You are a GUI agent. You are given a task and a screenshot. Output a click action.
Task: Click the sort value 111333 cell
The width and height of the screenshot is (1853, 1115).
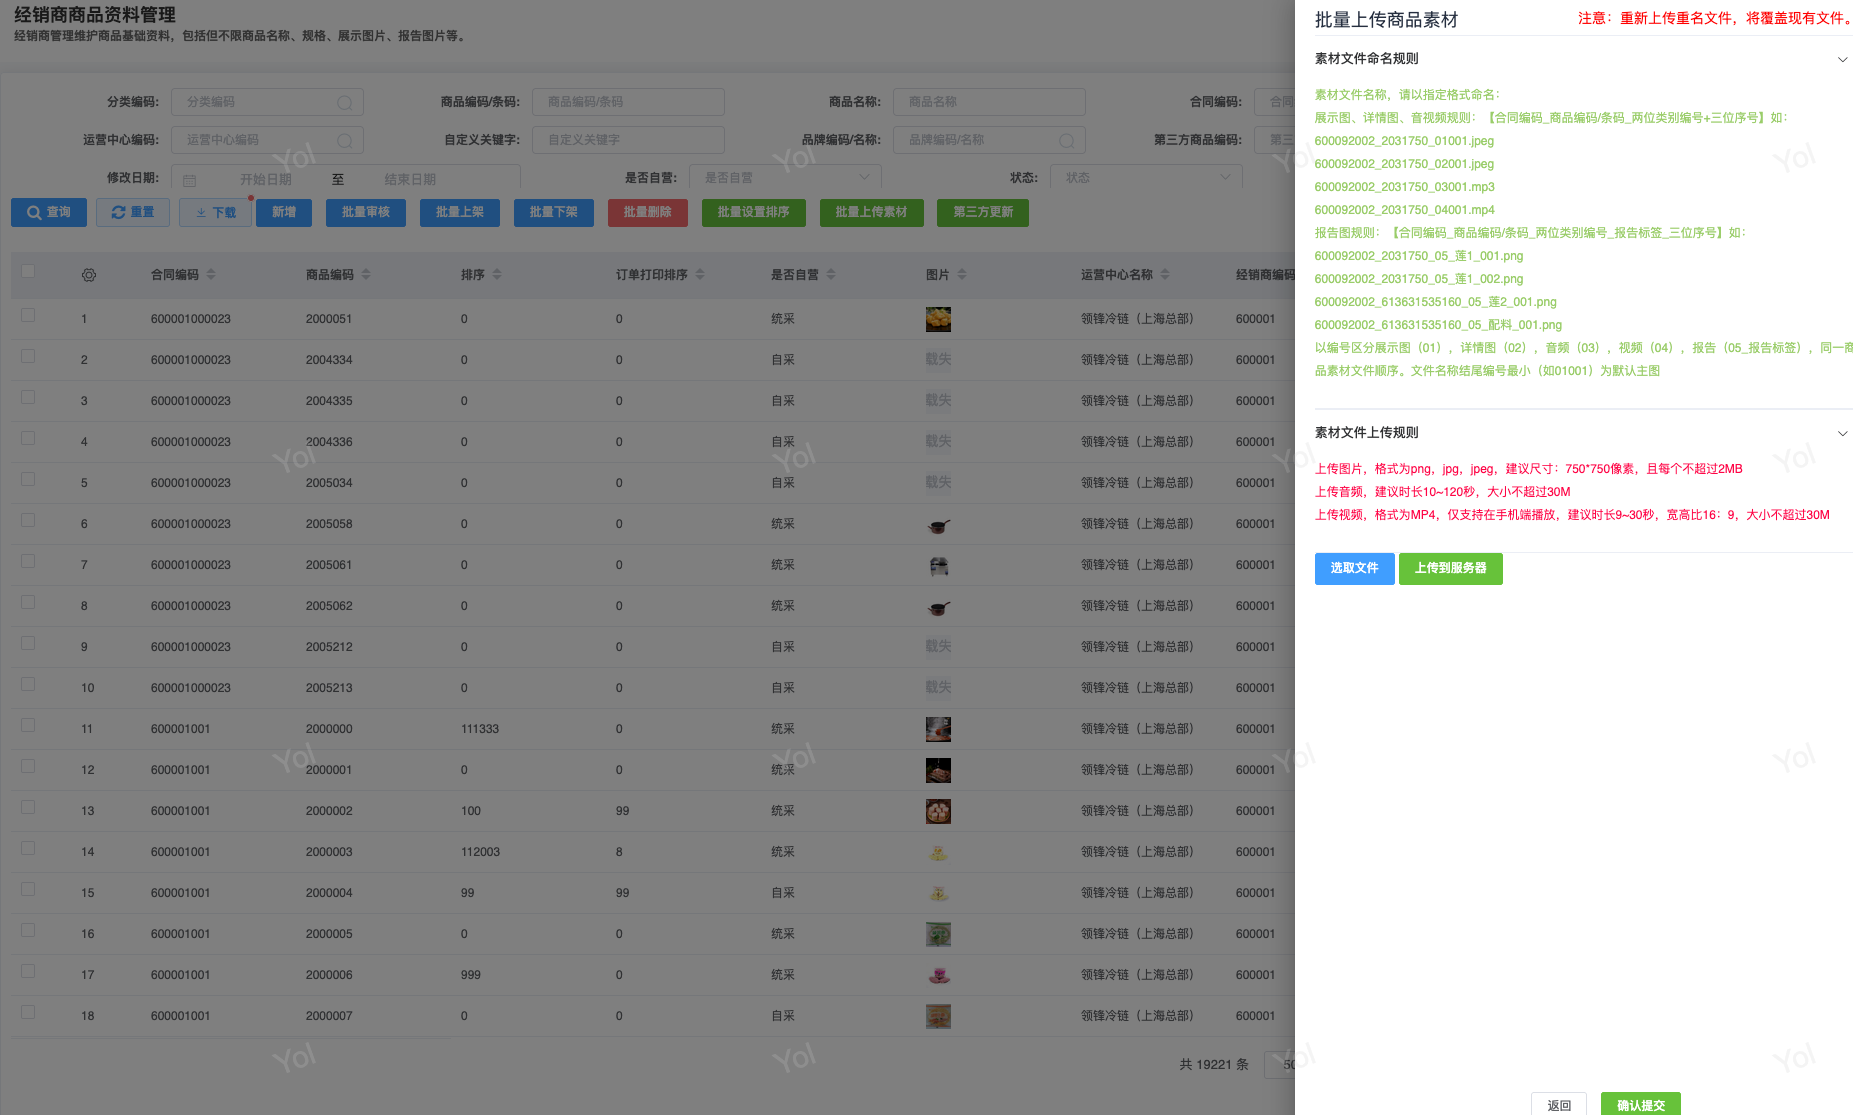point(480,729)
